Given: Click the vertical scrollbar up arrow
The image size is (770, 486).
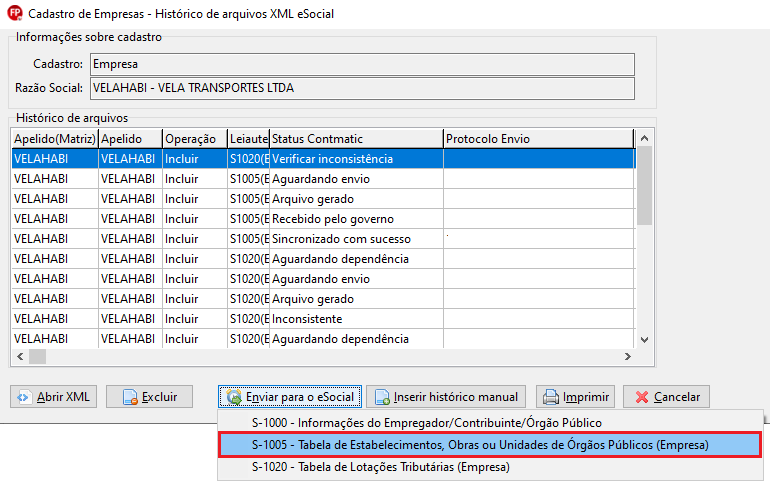Looking at the screenshot, I should tap(645, 138).
